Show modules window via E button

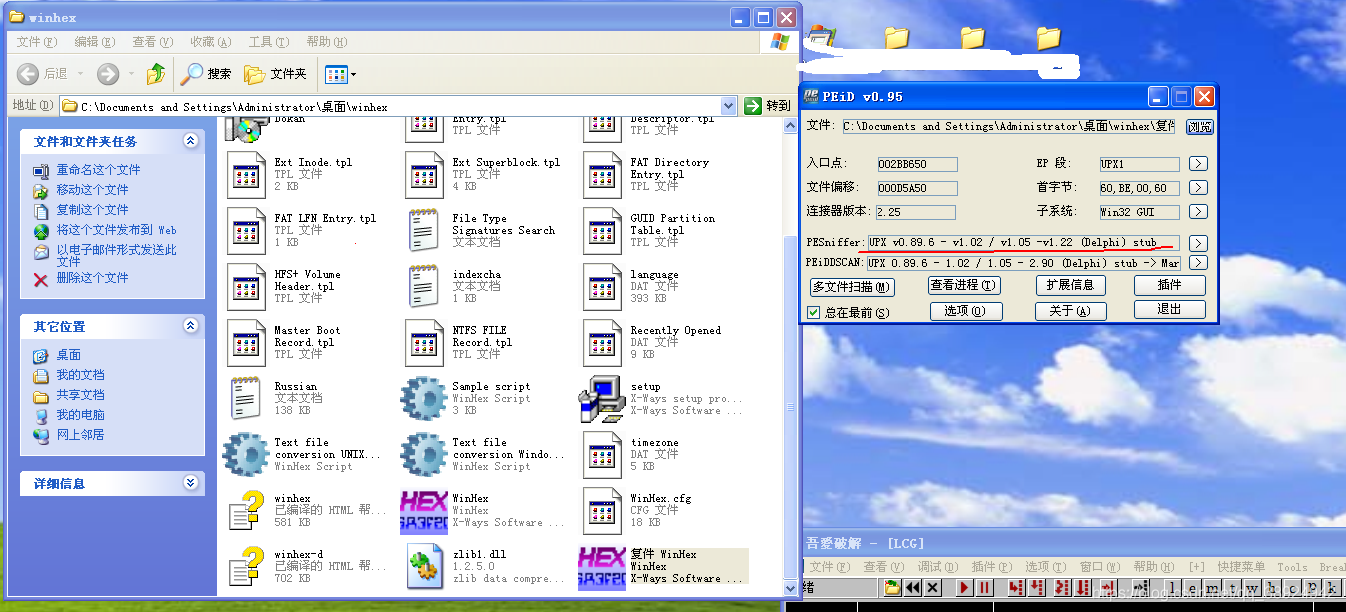coord(1192,587)
